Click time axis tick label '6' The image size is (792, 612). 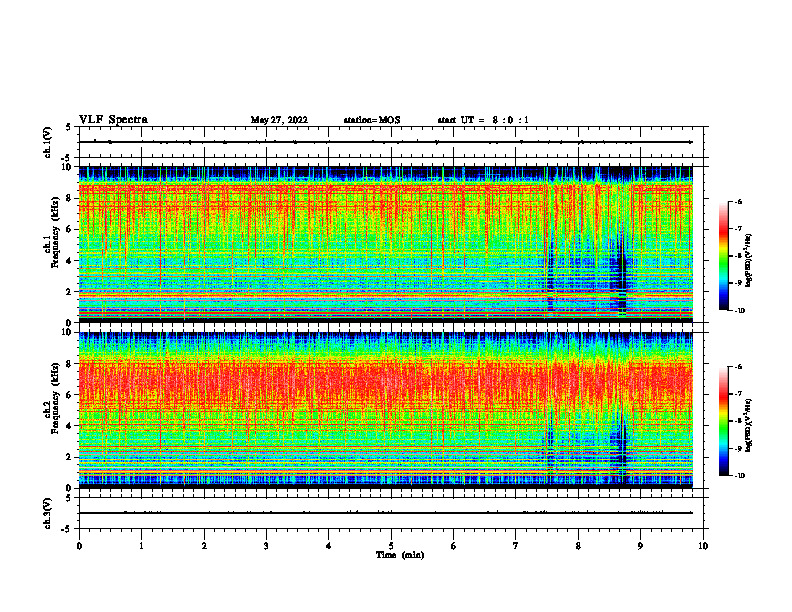click(454, 546)
